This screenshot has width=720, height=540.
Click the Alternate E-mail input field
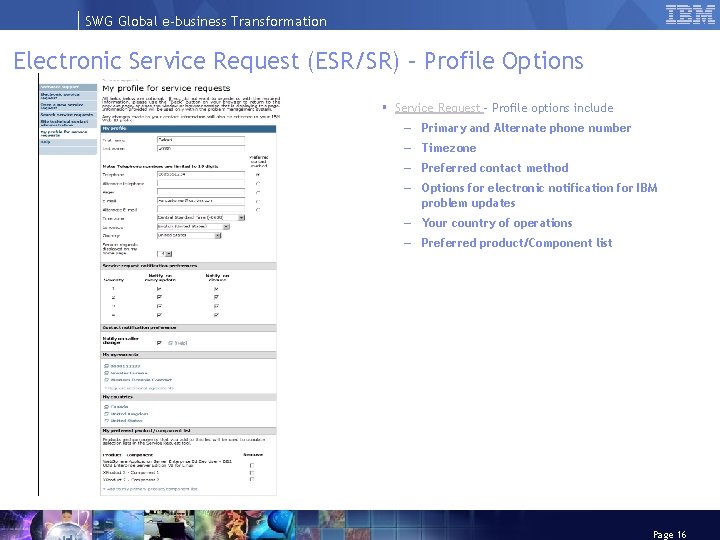tap(201, 209)
